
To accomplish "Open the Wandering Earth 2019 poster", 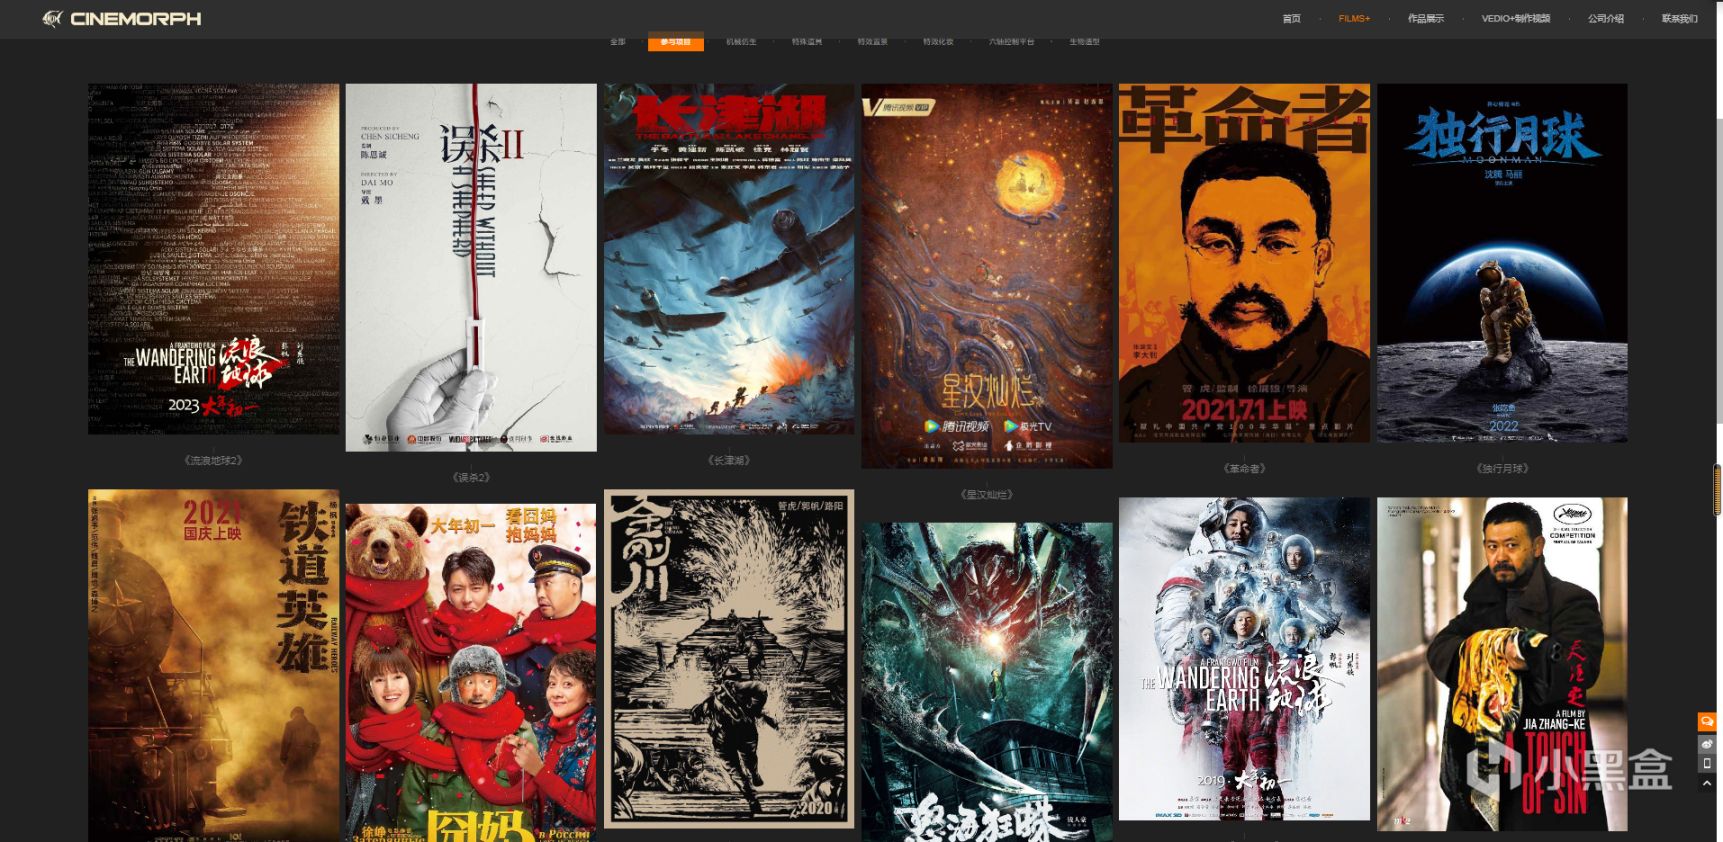I will click(x=1244, y=659).
